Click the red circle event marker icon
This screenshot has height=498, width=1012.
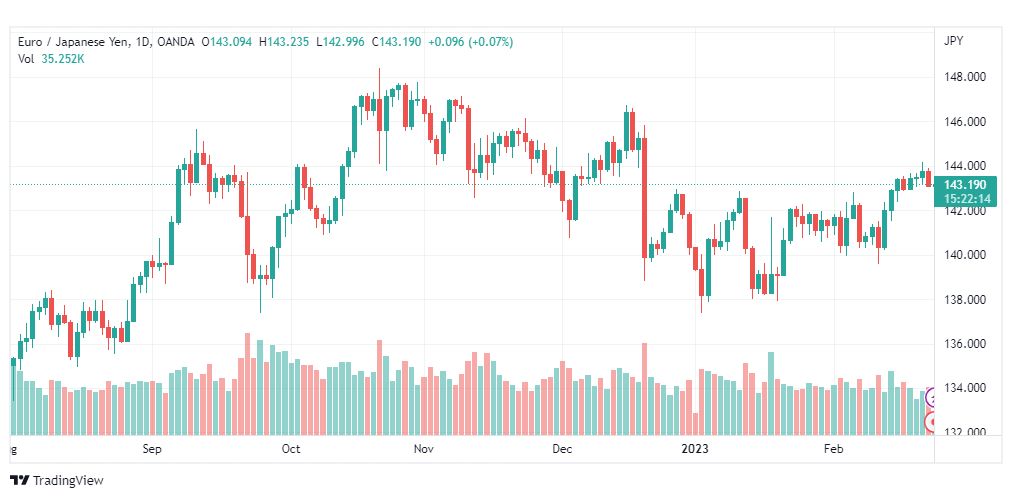[x=931, y=423]
